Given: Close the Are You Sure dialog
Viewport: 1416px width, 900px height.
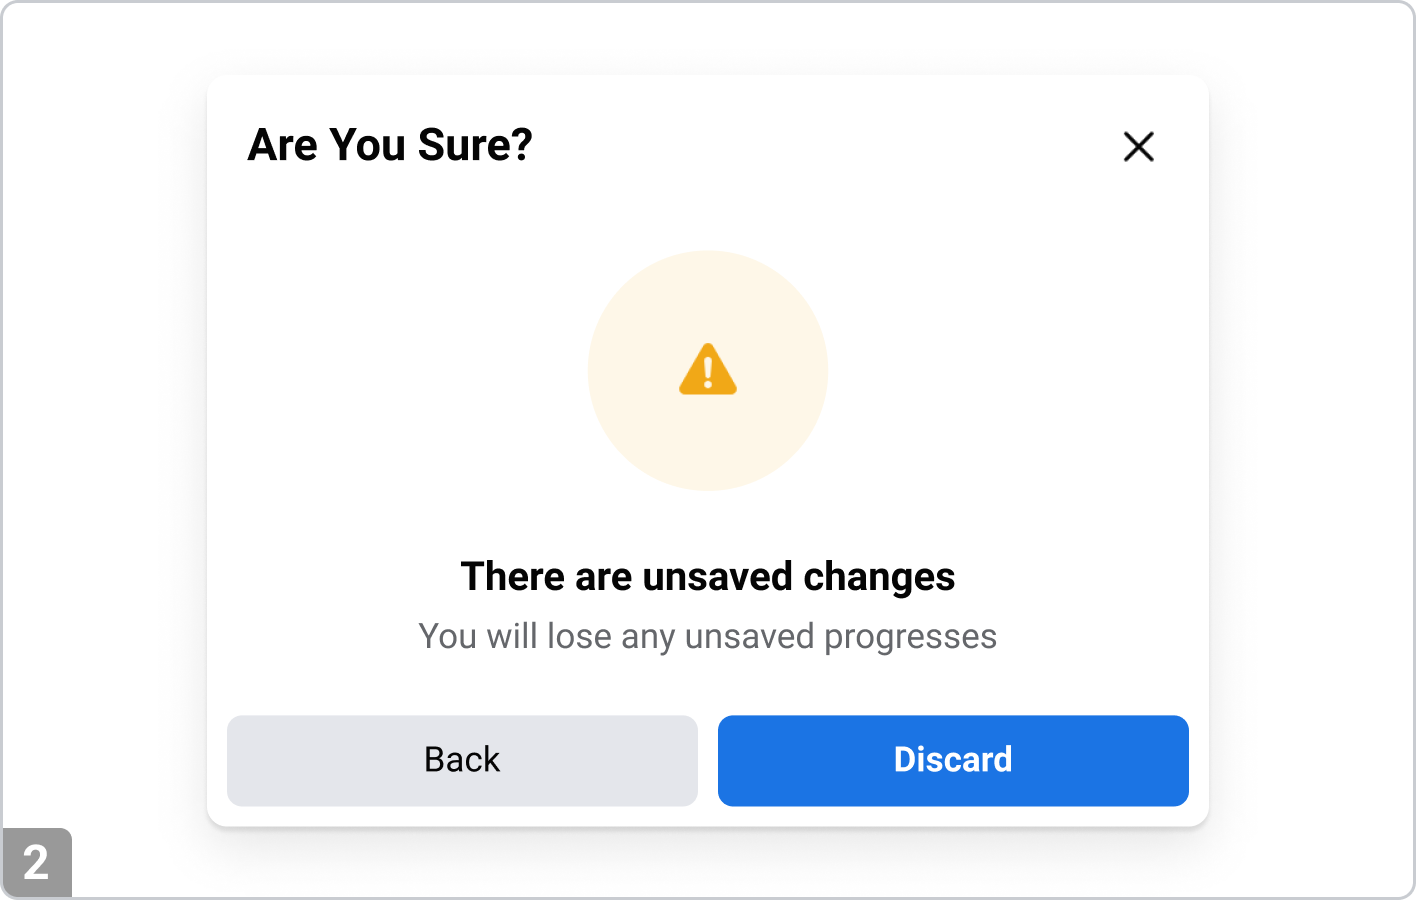Looking at the screenshot, I should pyautogui.click(x=1138, y=147).
